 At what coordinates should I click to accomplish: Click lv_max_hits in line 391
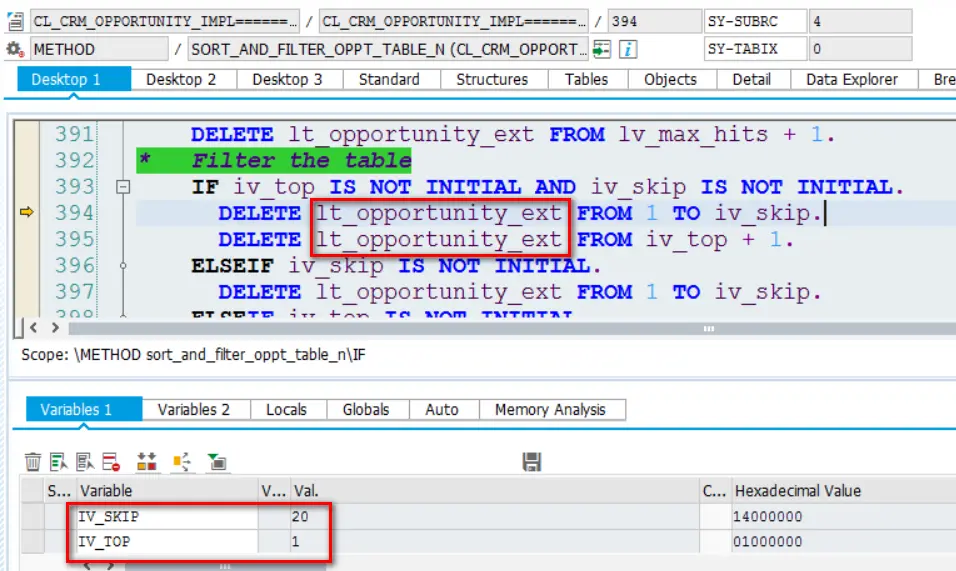[x=693, y=134]
